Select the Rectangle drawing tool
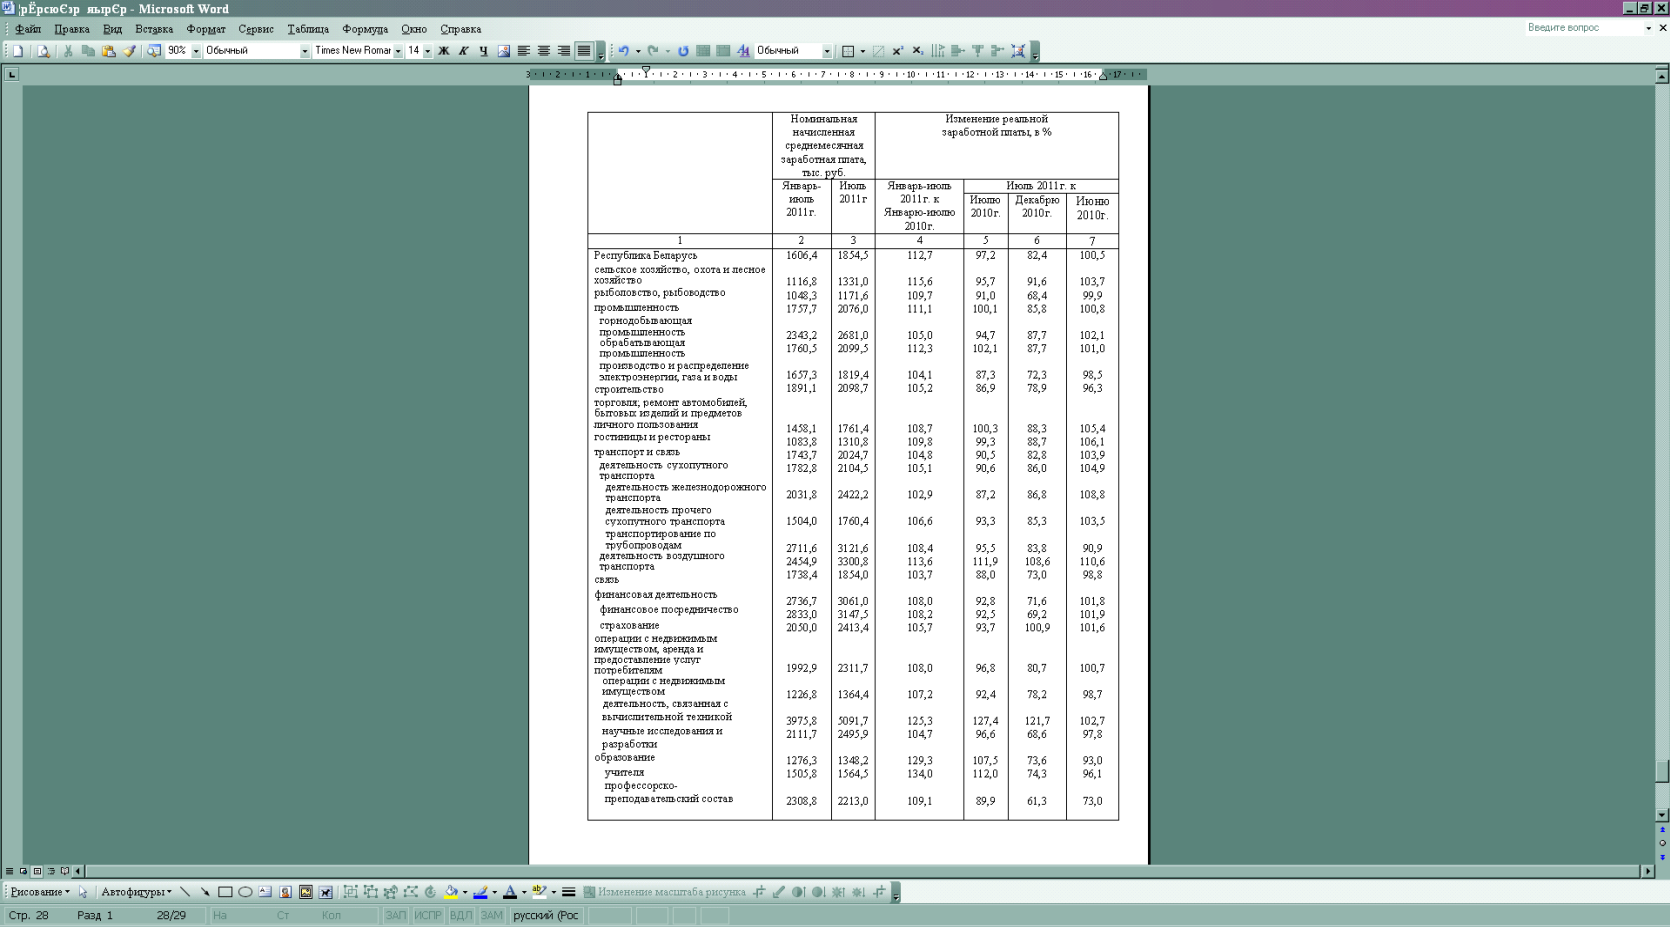 tap(225, 892)
